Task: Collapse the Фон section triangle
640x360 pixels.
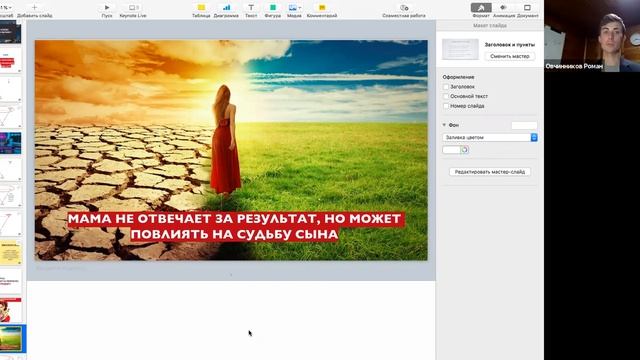Action: (444, 125)
